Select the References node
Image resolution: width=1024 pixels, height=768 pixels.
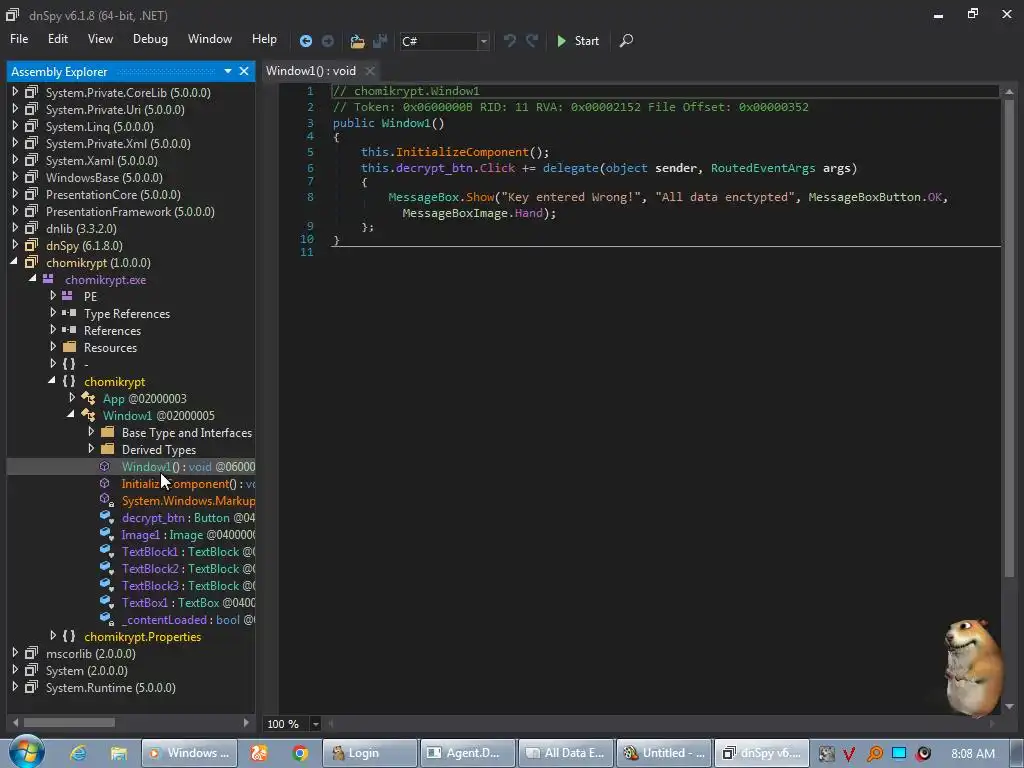(112, 330)
